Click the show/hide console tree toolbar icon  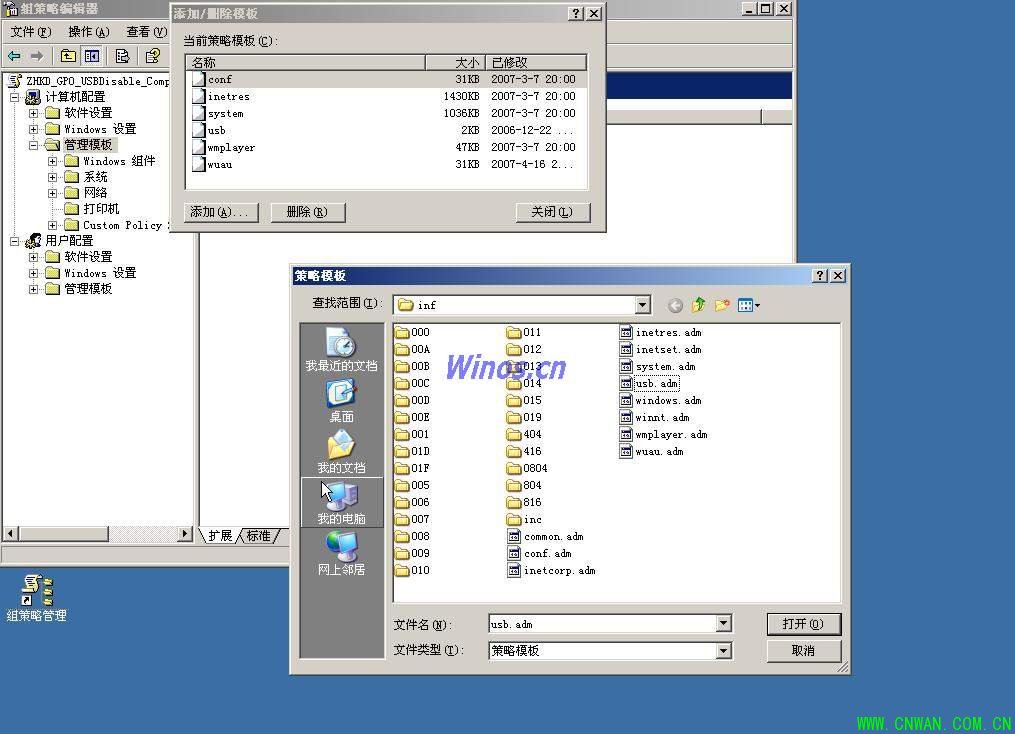pyautogui.click(x=92, y=56)
